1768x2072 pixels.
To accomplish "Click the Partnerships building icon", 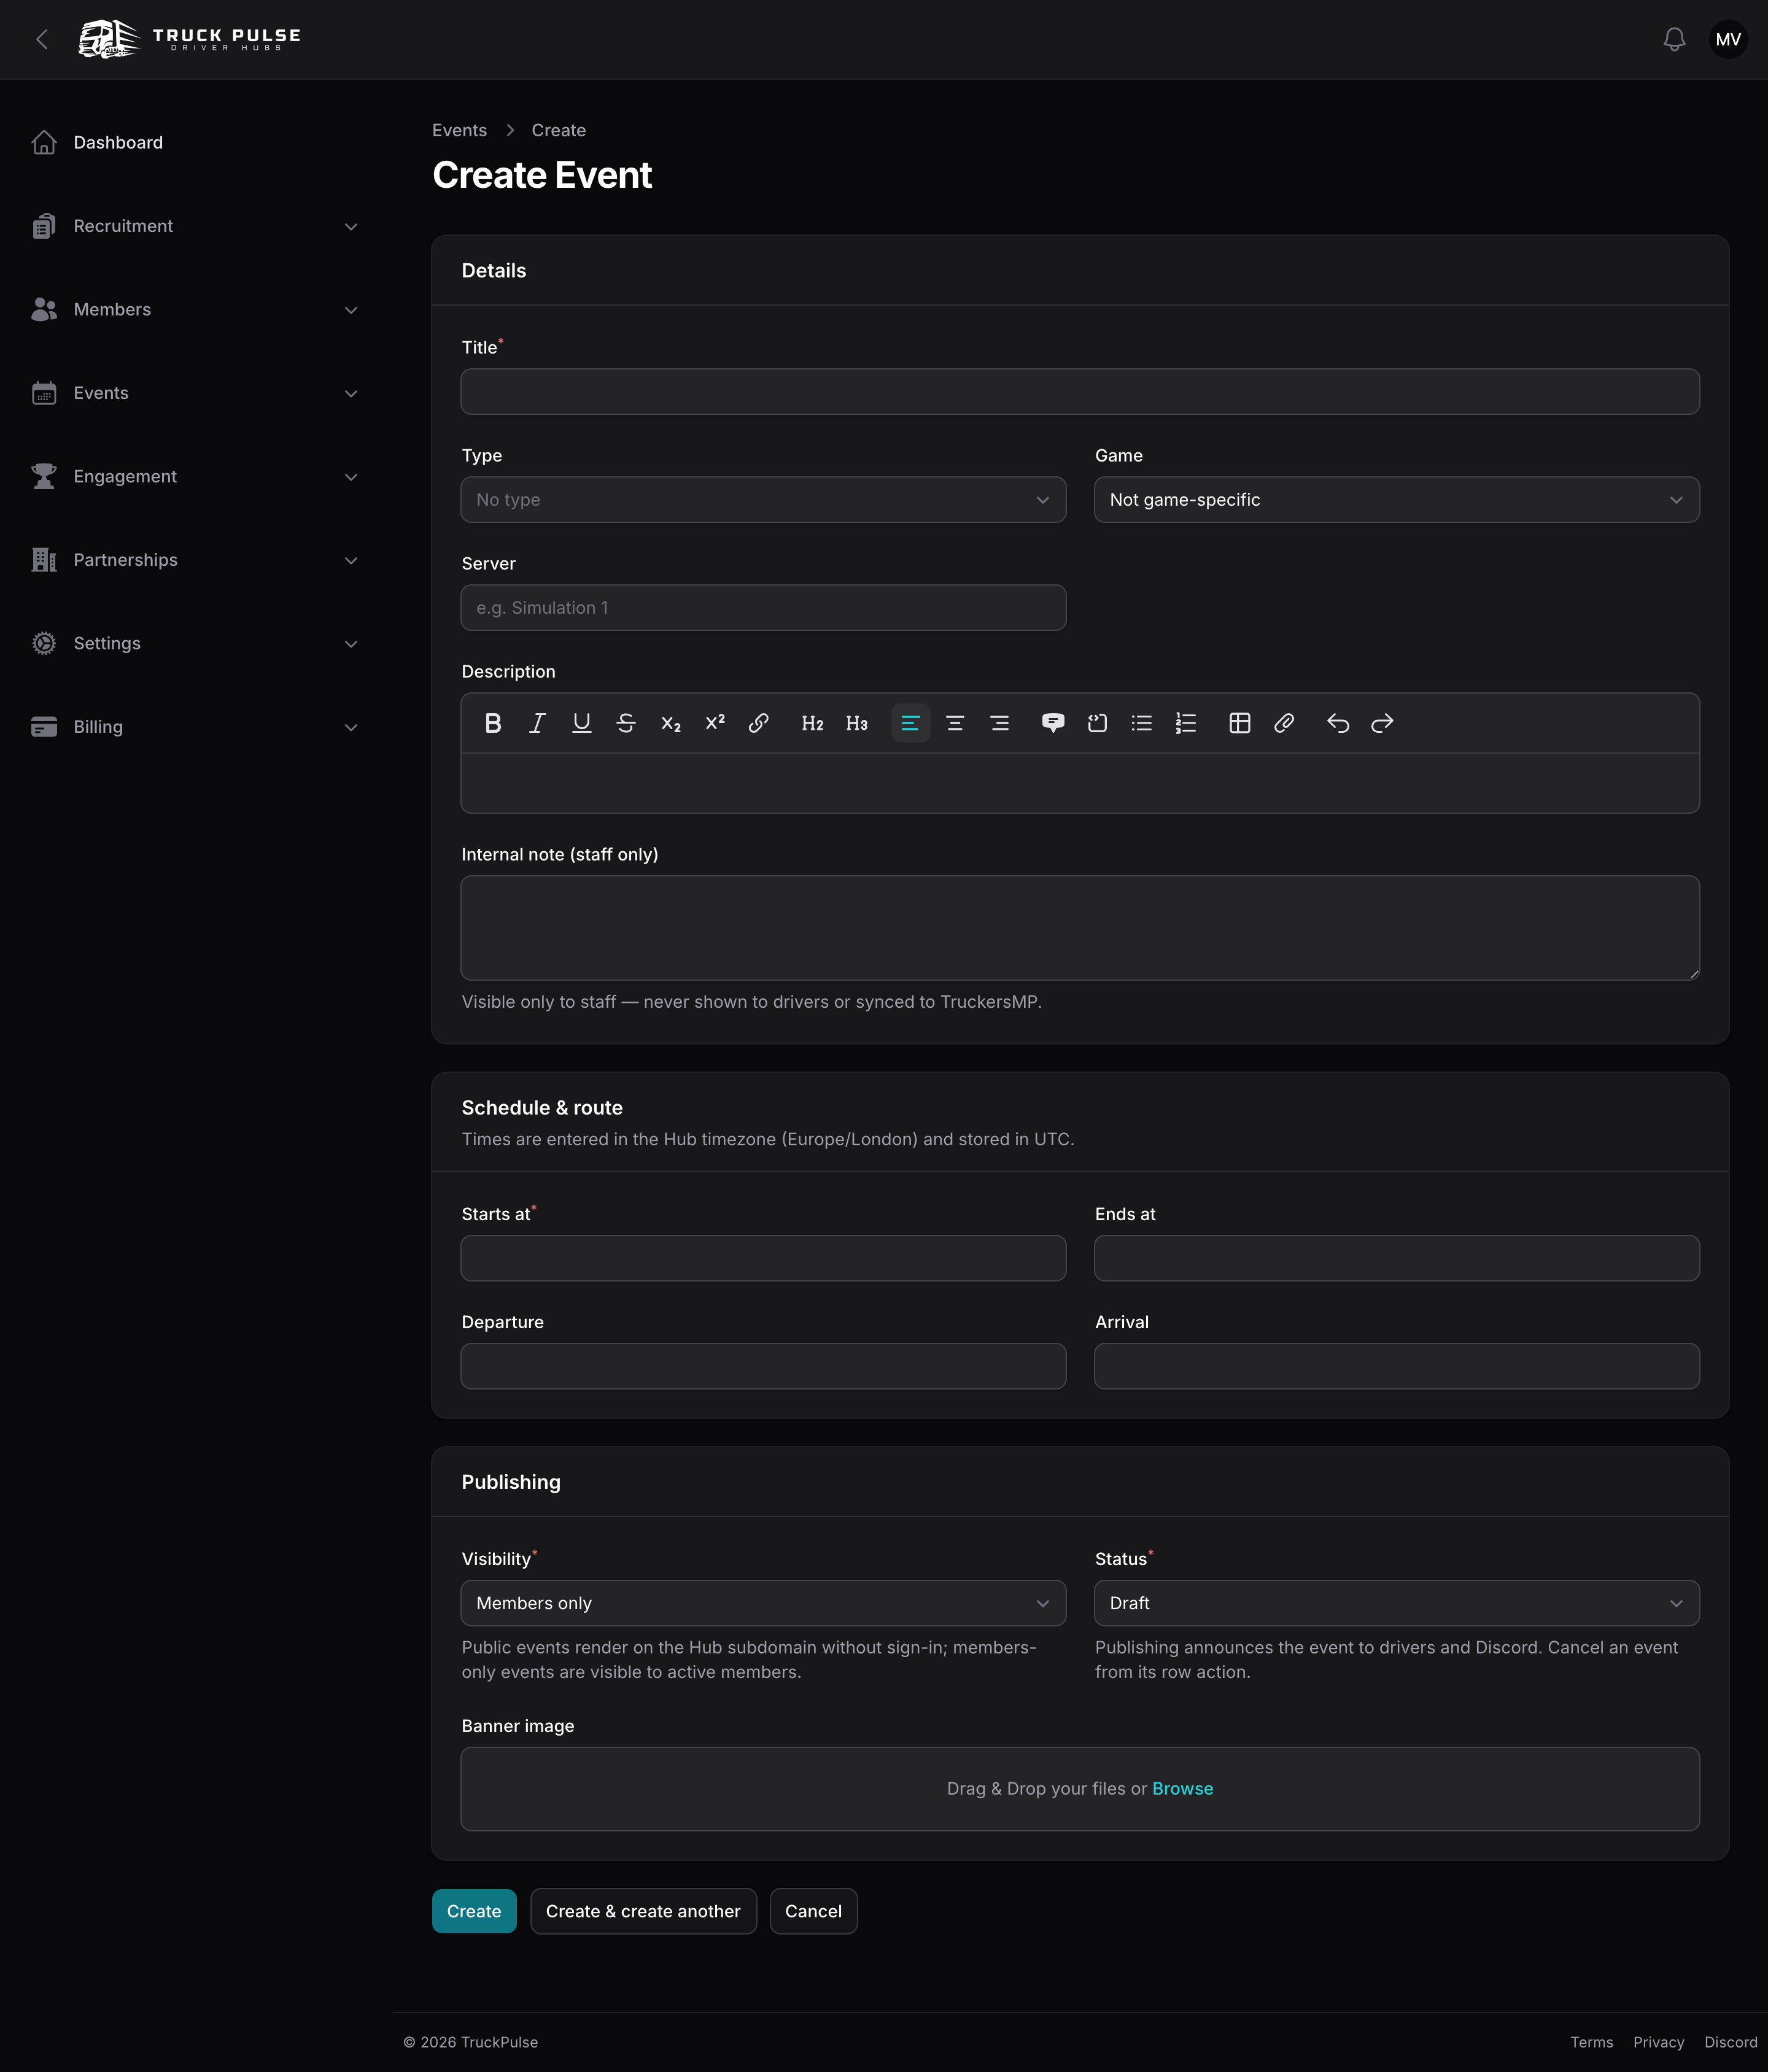I will point(44,560).
